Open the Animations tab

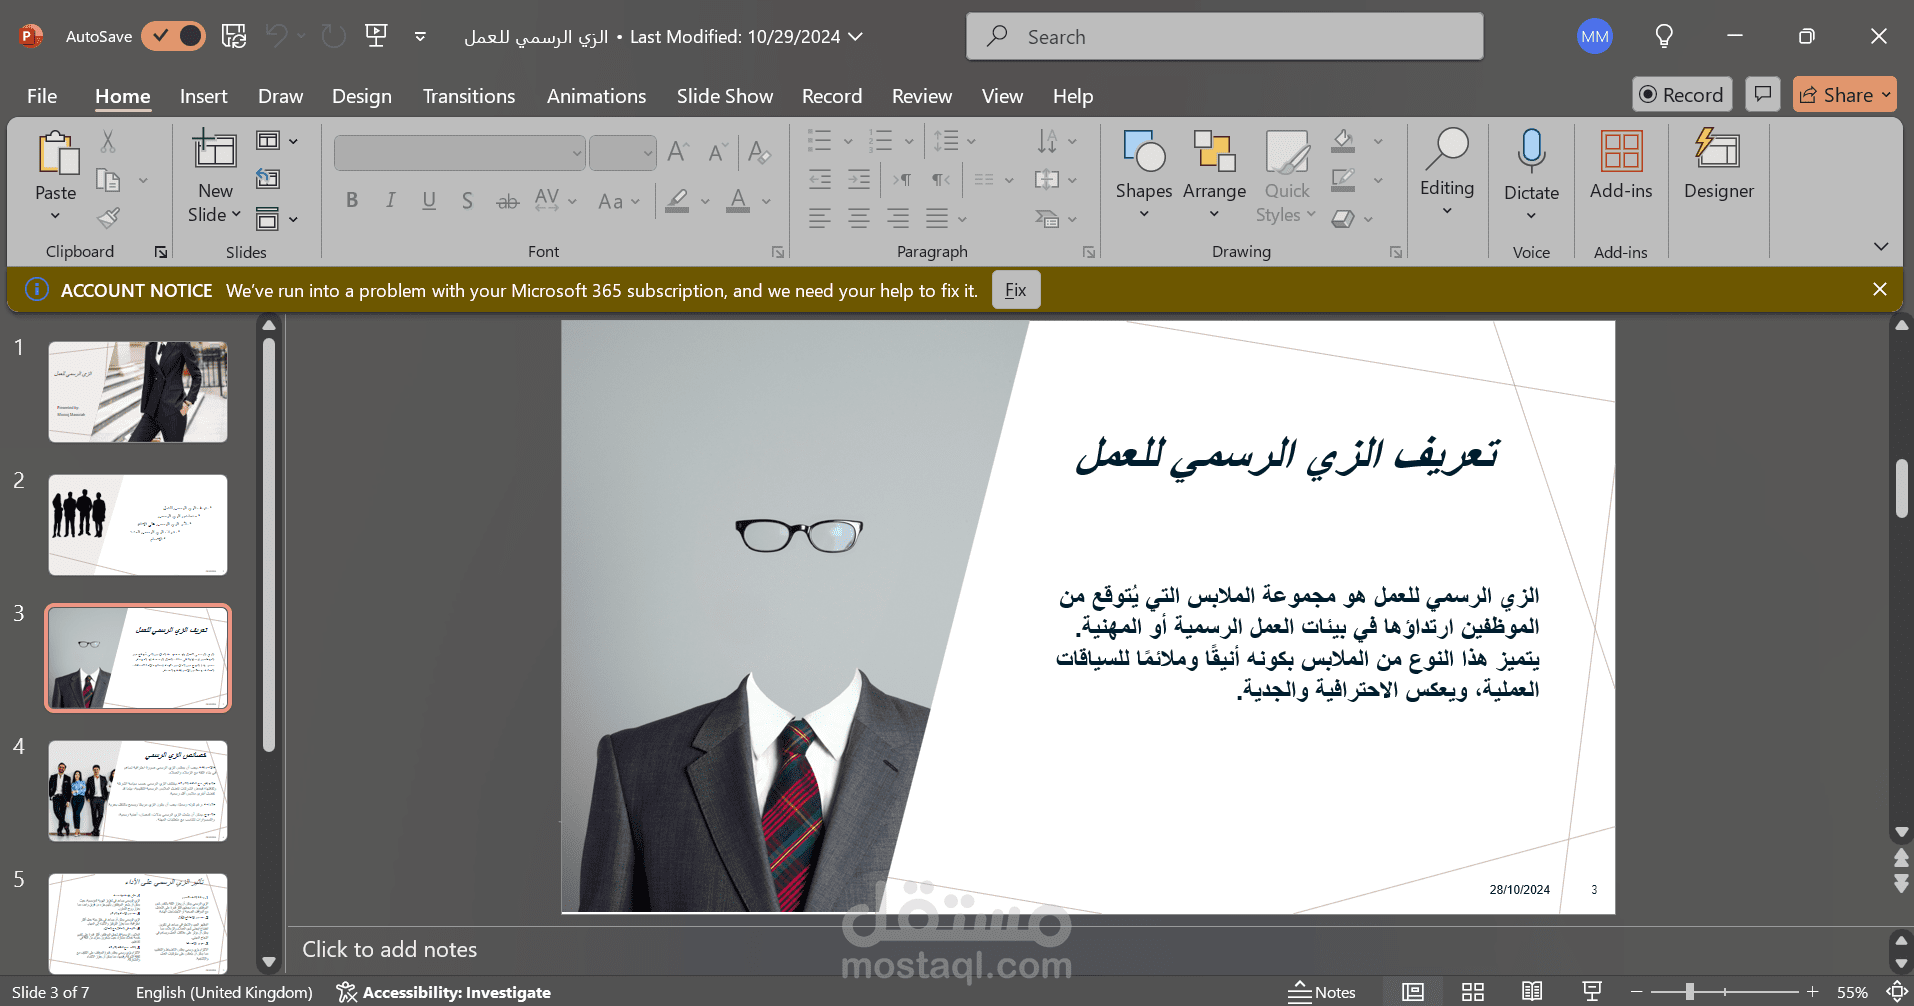point(596,96)
